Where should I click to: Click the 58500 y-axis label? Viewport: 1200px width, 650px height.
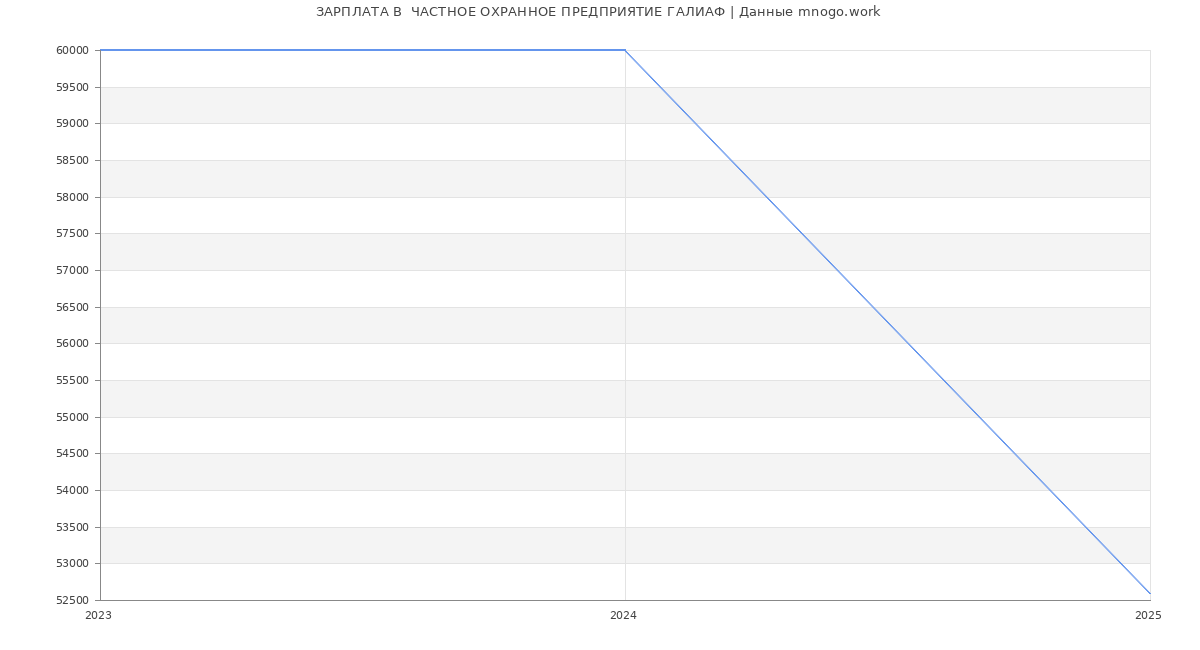click(x=73, y=161)
